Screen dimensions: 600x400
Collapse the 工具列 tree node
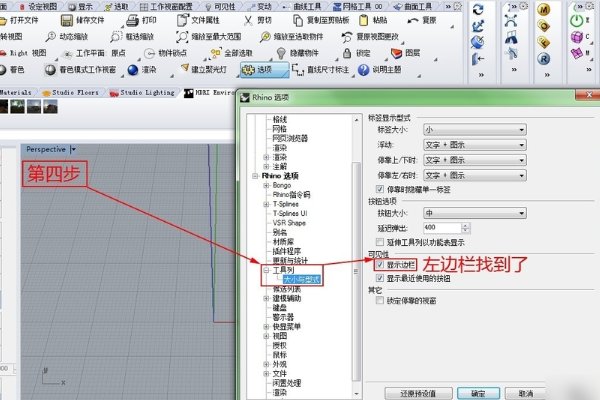pyautogui.click(x=266, y=270)
